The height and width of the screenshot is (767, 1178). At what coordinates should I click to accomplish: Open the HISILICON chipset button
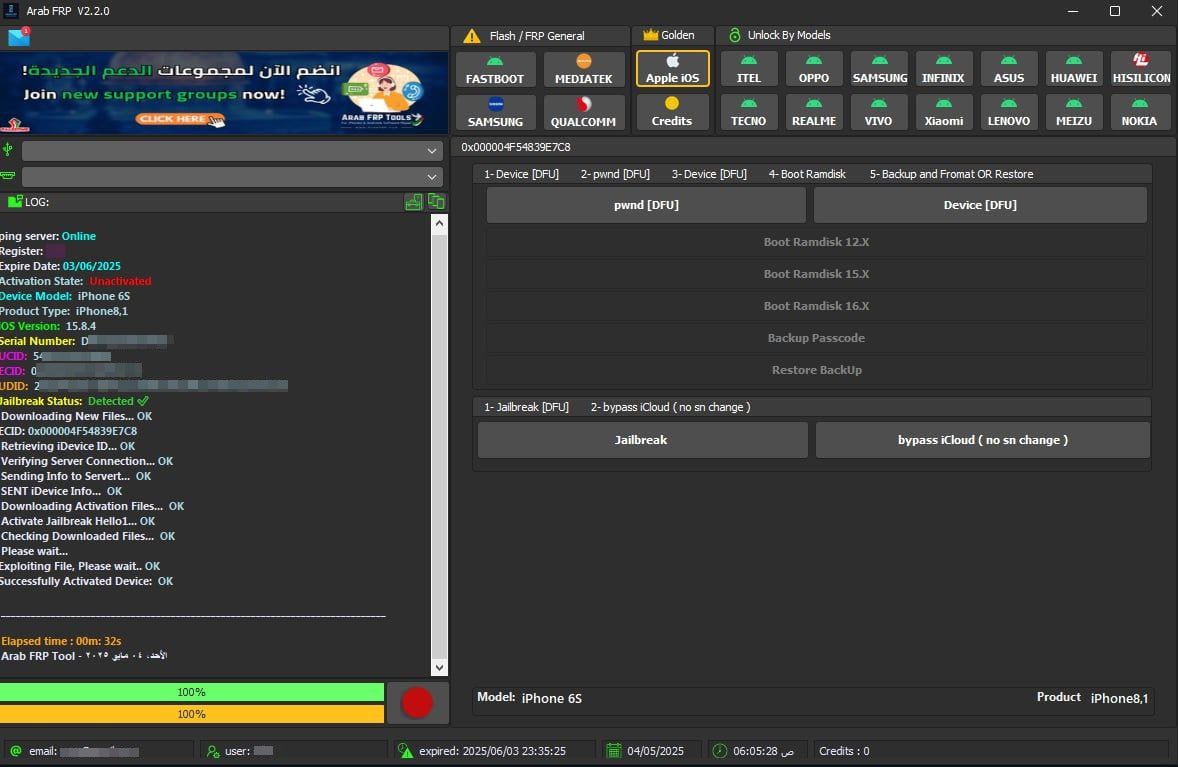(x=1140, y=69)
